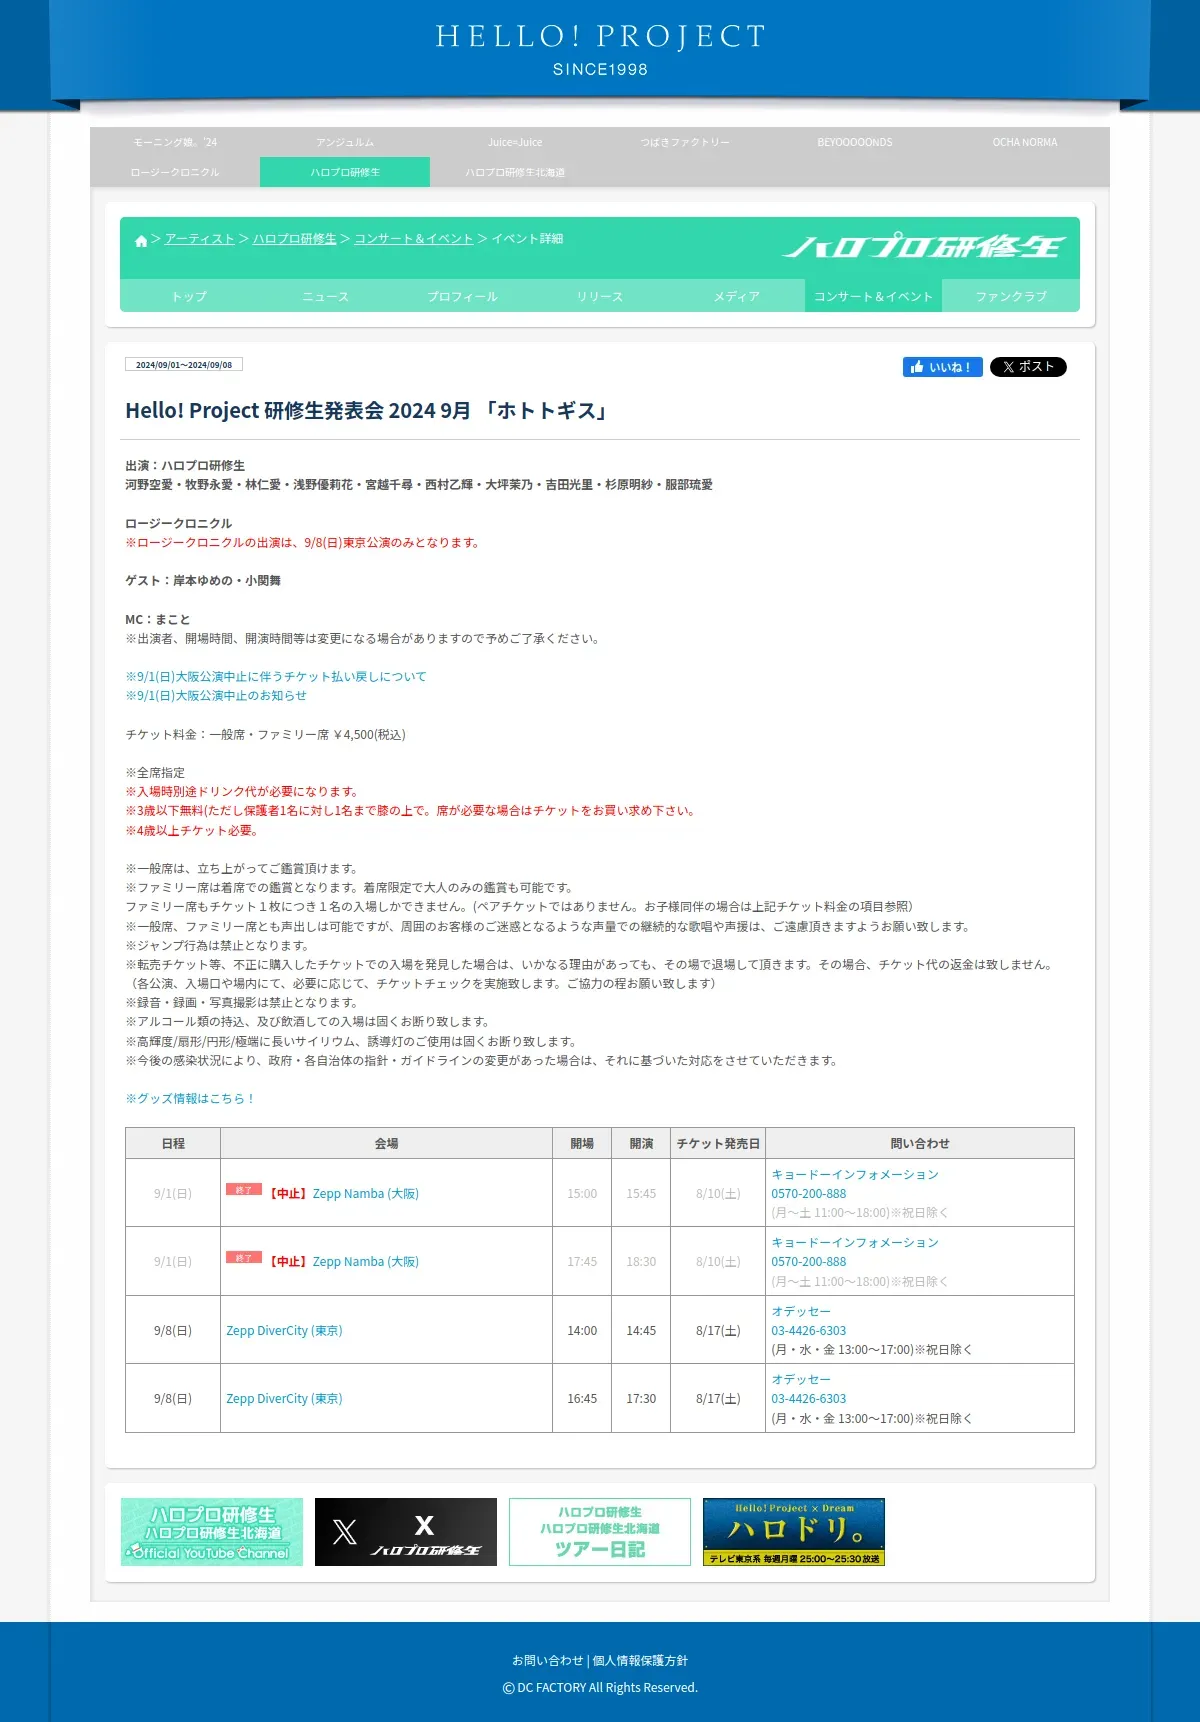Click the 会場 column header
This screenshot has height=1722, width=1200.
tap(387, 1143)
